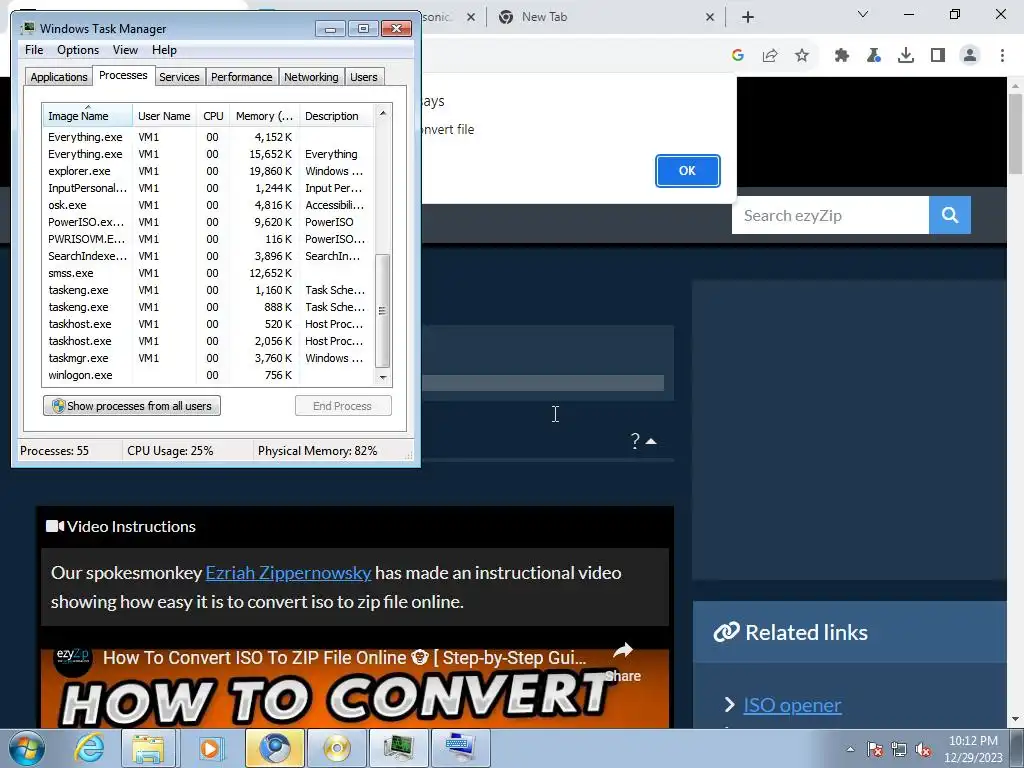Open Windows Explorer folder taskbar icon
The image size is (1024, 768).
pyautogui.click(x=148, y=748)
